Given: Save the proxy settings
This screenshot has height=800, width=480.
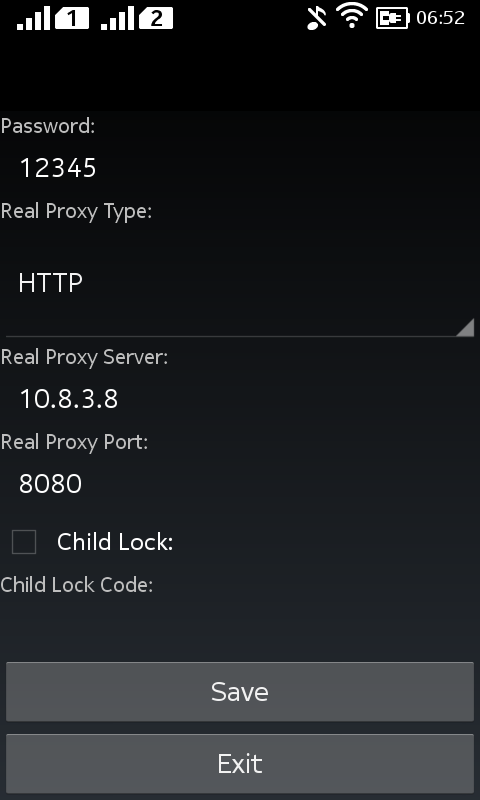Looking at the screenshot, I should tap(240, 691).
